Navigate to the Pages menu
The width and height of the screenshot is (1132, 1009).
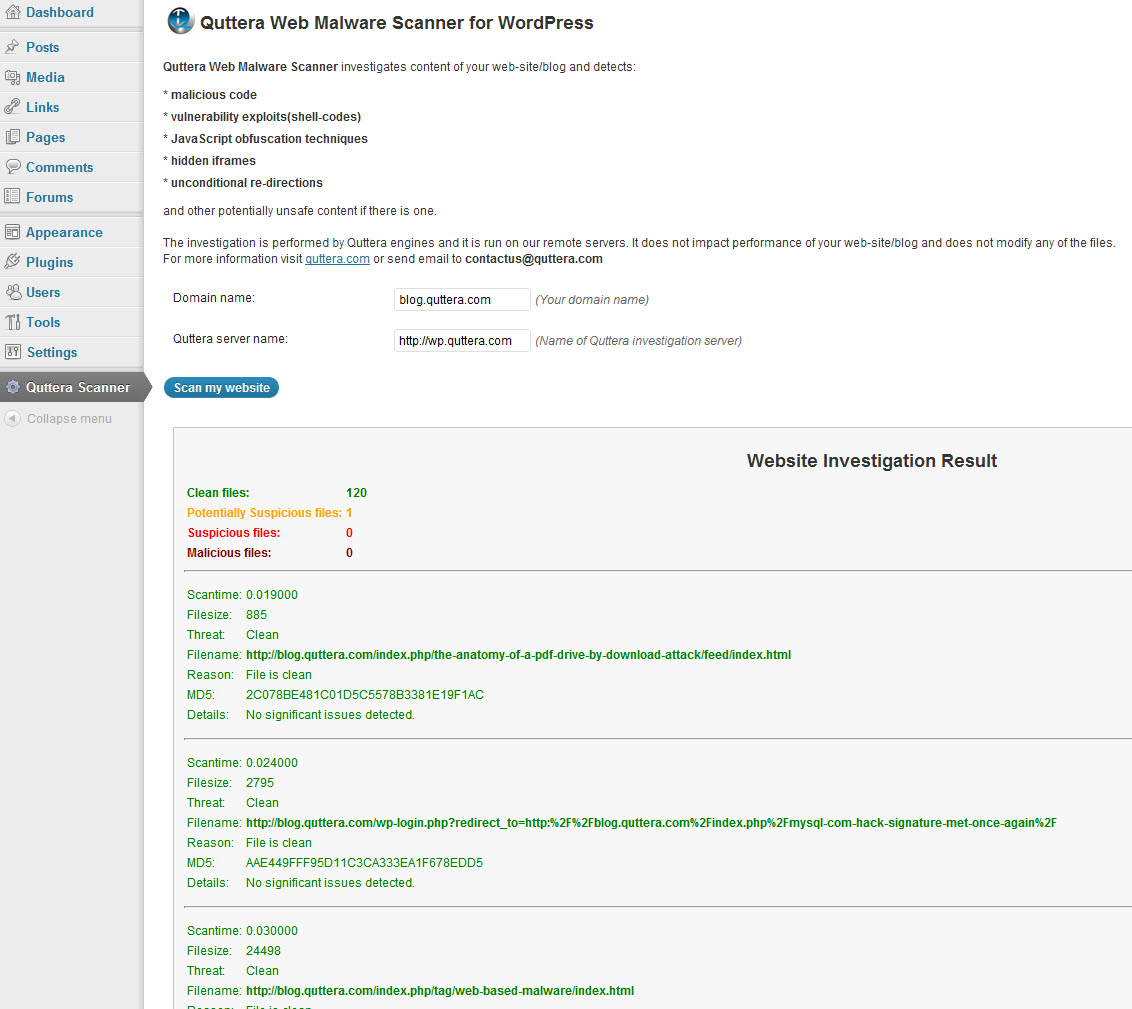pyautogui.click(x=45, y=137)
